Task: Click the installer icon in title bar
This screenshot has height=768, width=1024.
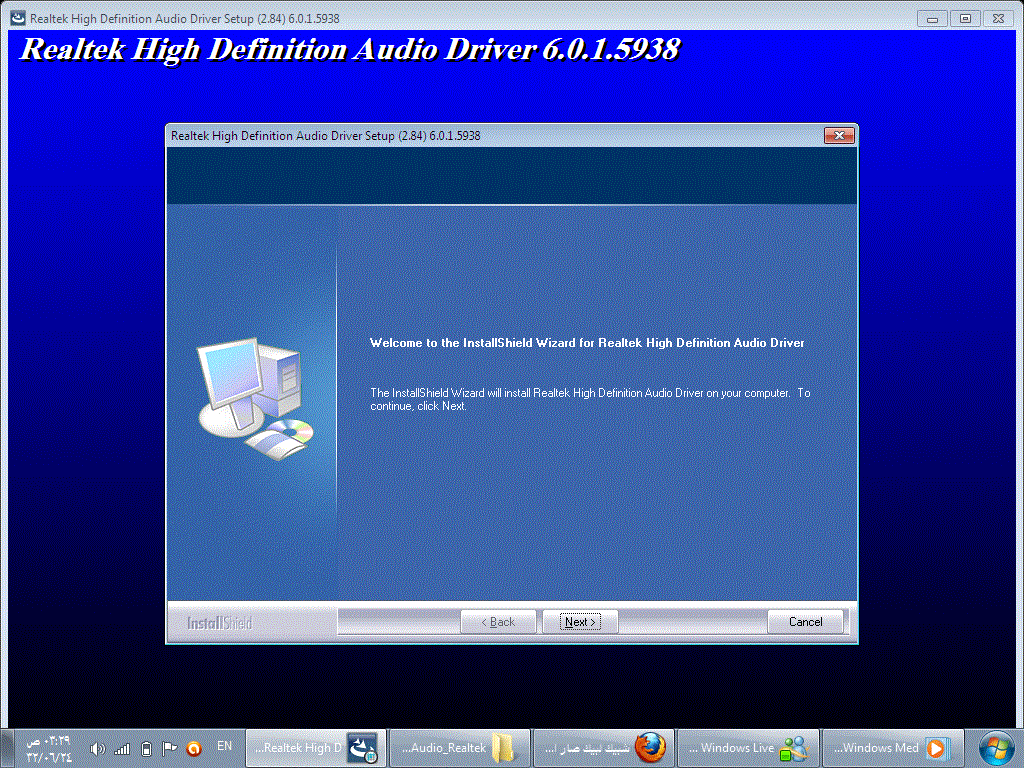Action: 18,18
